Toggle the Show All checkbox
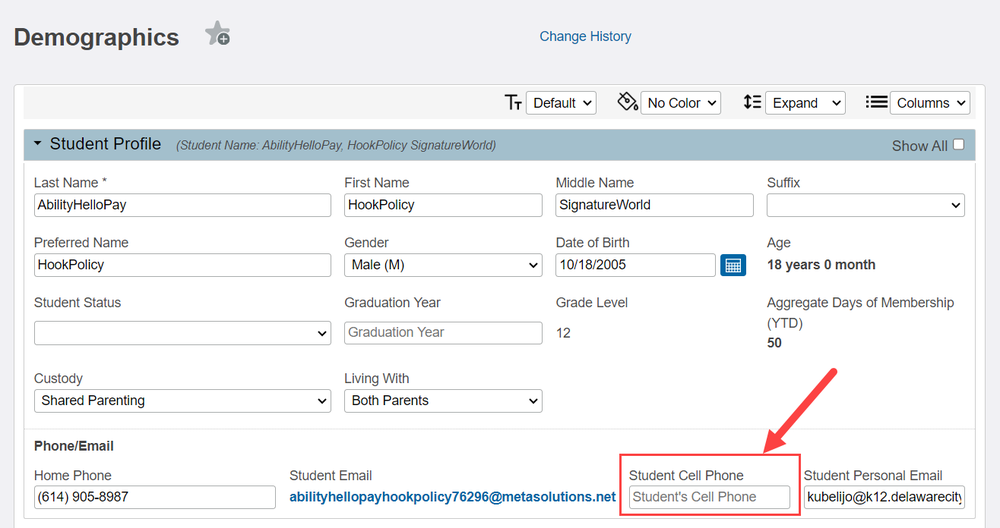Screen dimensions: 1000x528 point(959,145)
